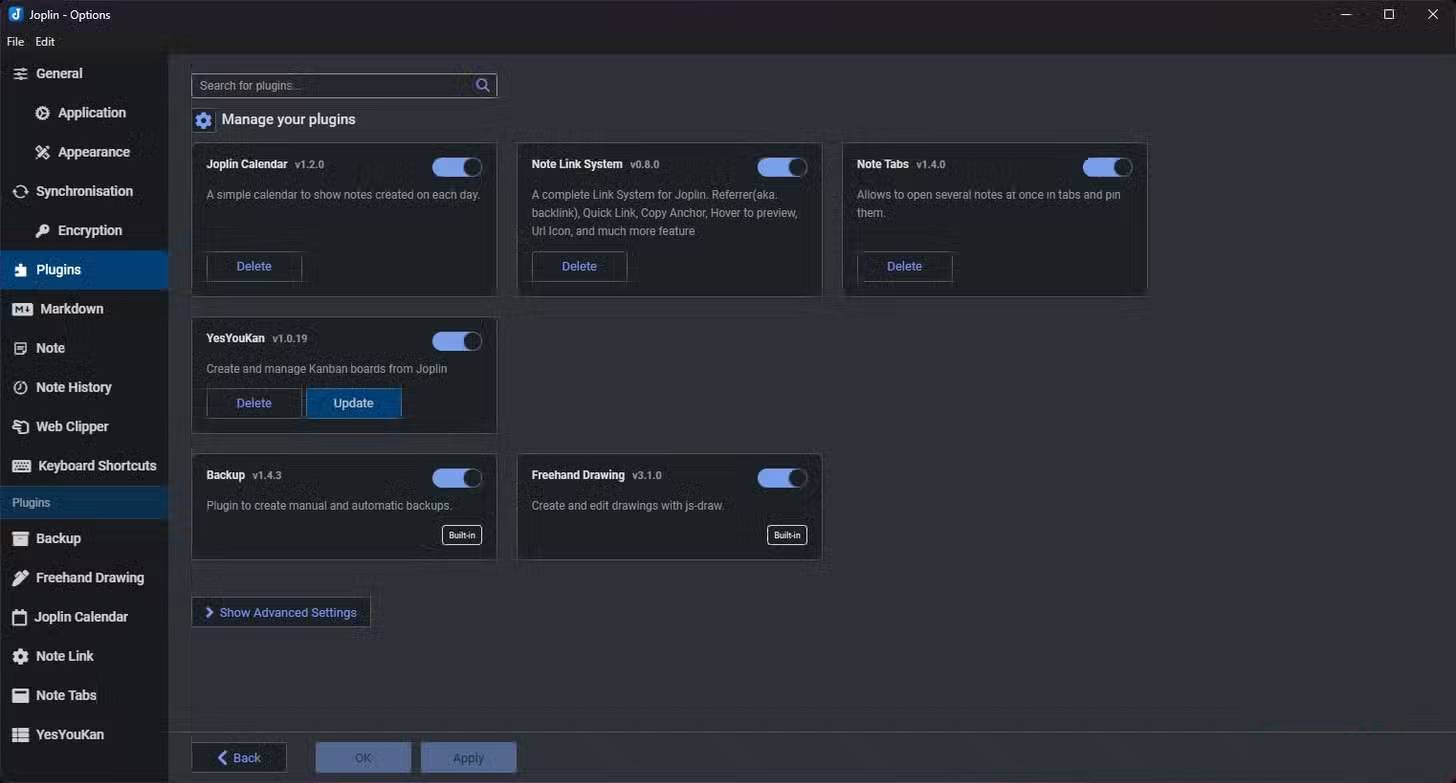Toggle off the Note Link System plugin
This screenshot has width=1456, height=783.
(x=782, y=167)
